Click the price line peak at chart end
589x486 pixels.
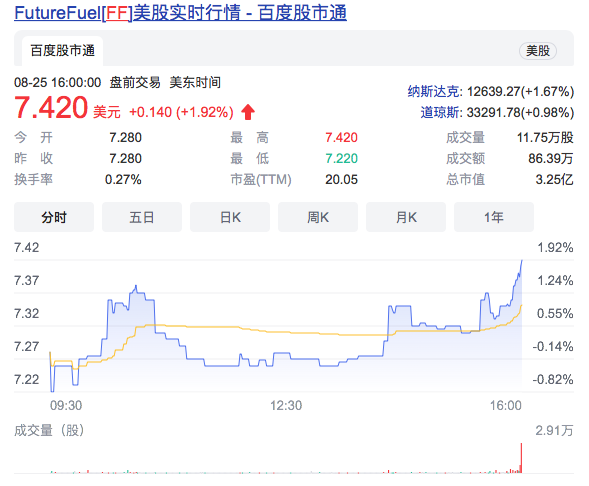pos(522,261)
